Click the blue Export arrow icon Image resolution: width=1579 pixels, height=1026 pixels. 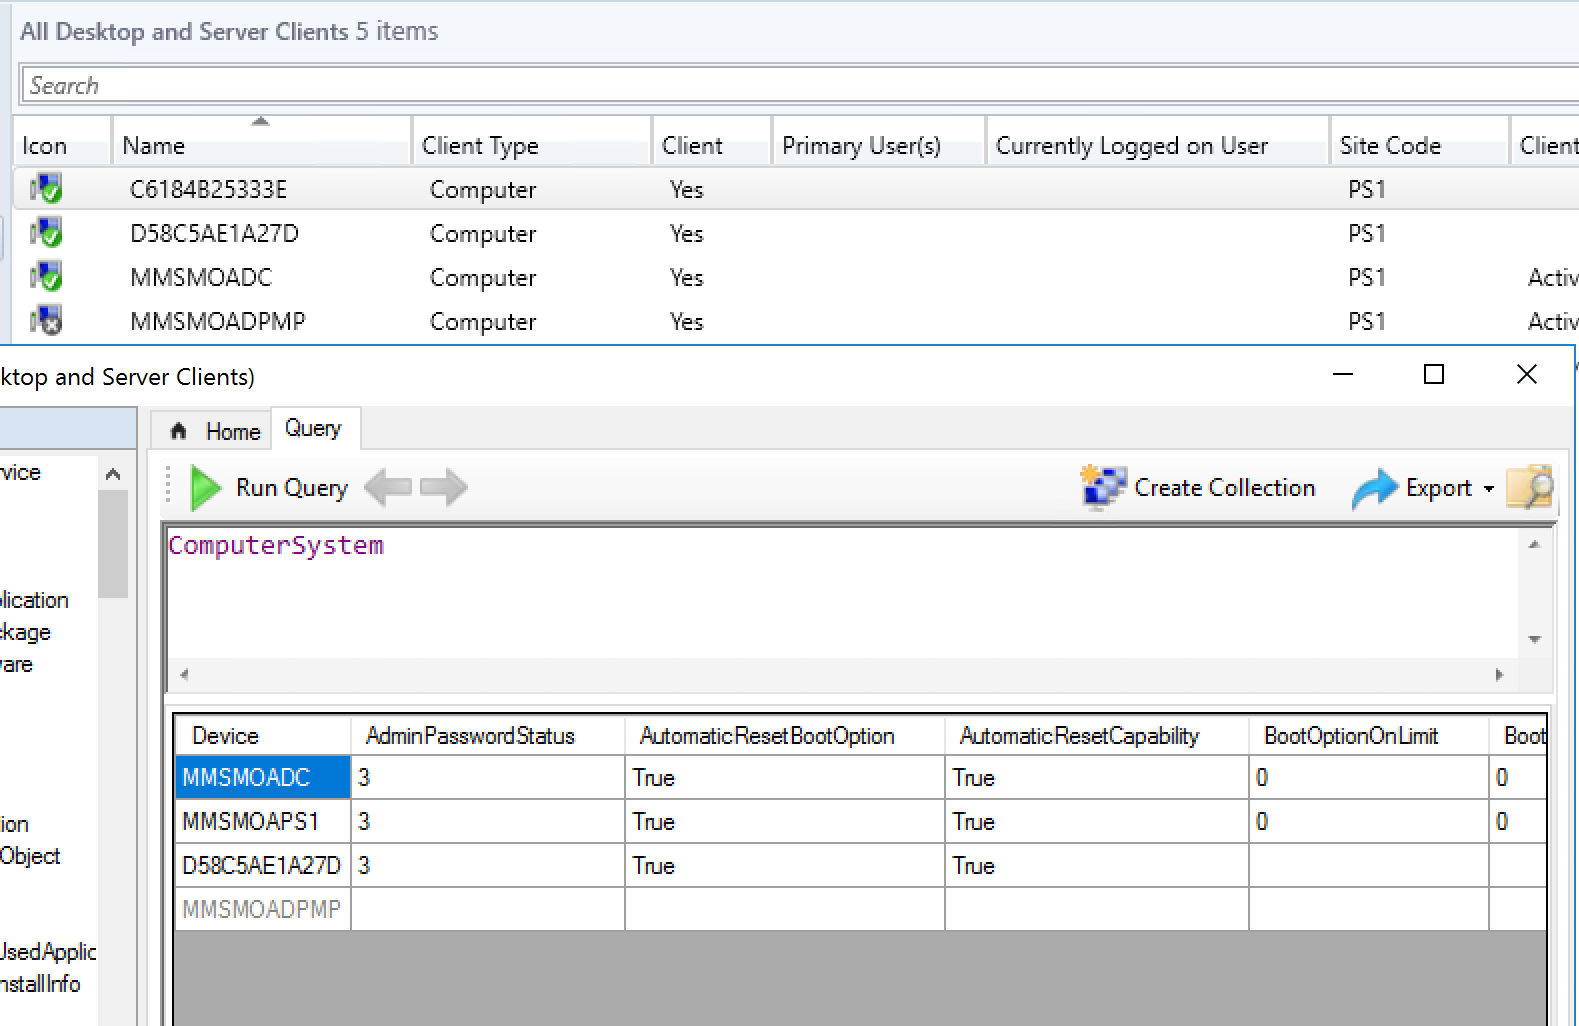tap(1374, 488)
